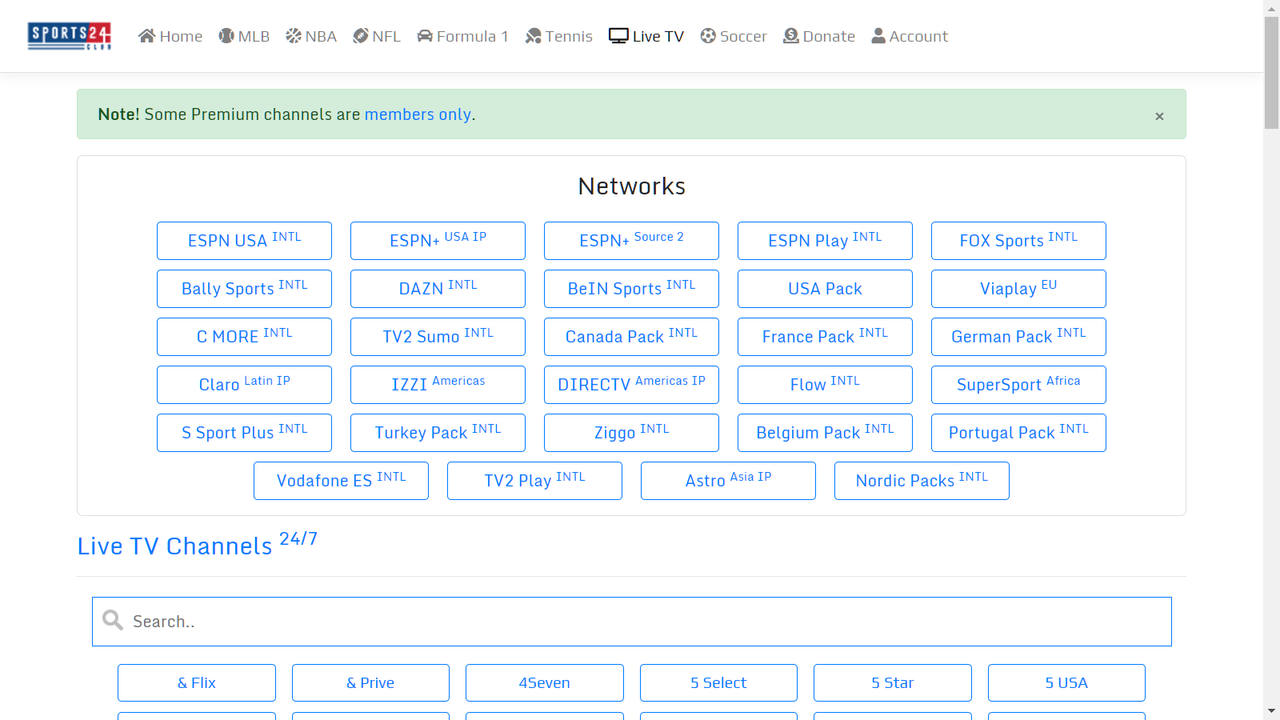Click the Sports24 Club logo
The width and height of the screenshot is (1280, 720).
coord(69,36)
